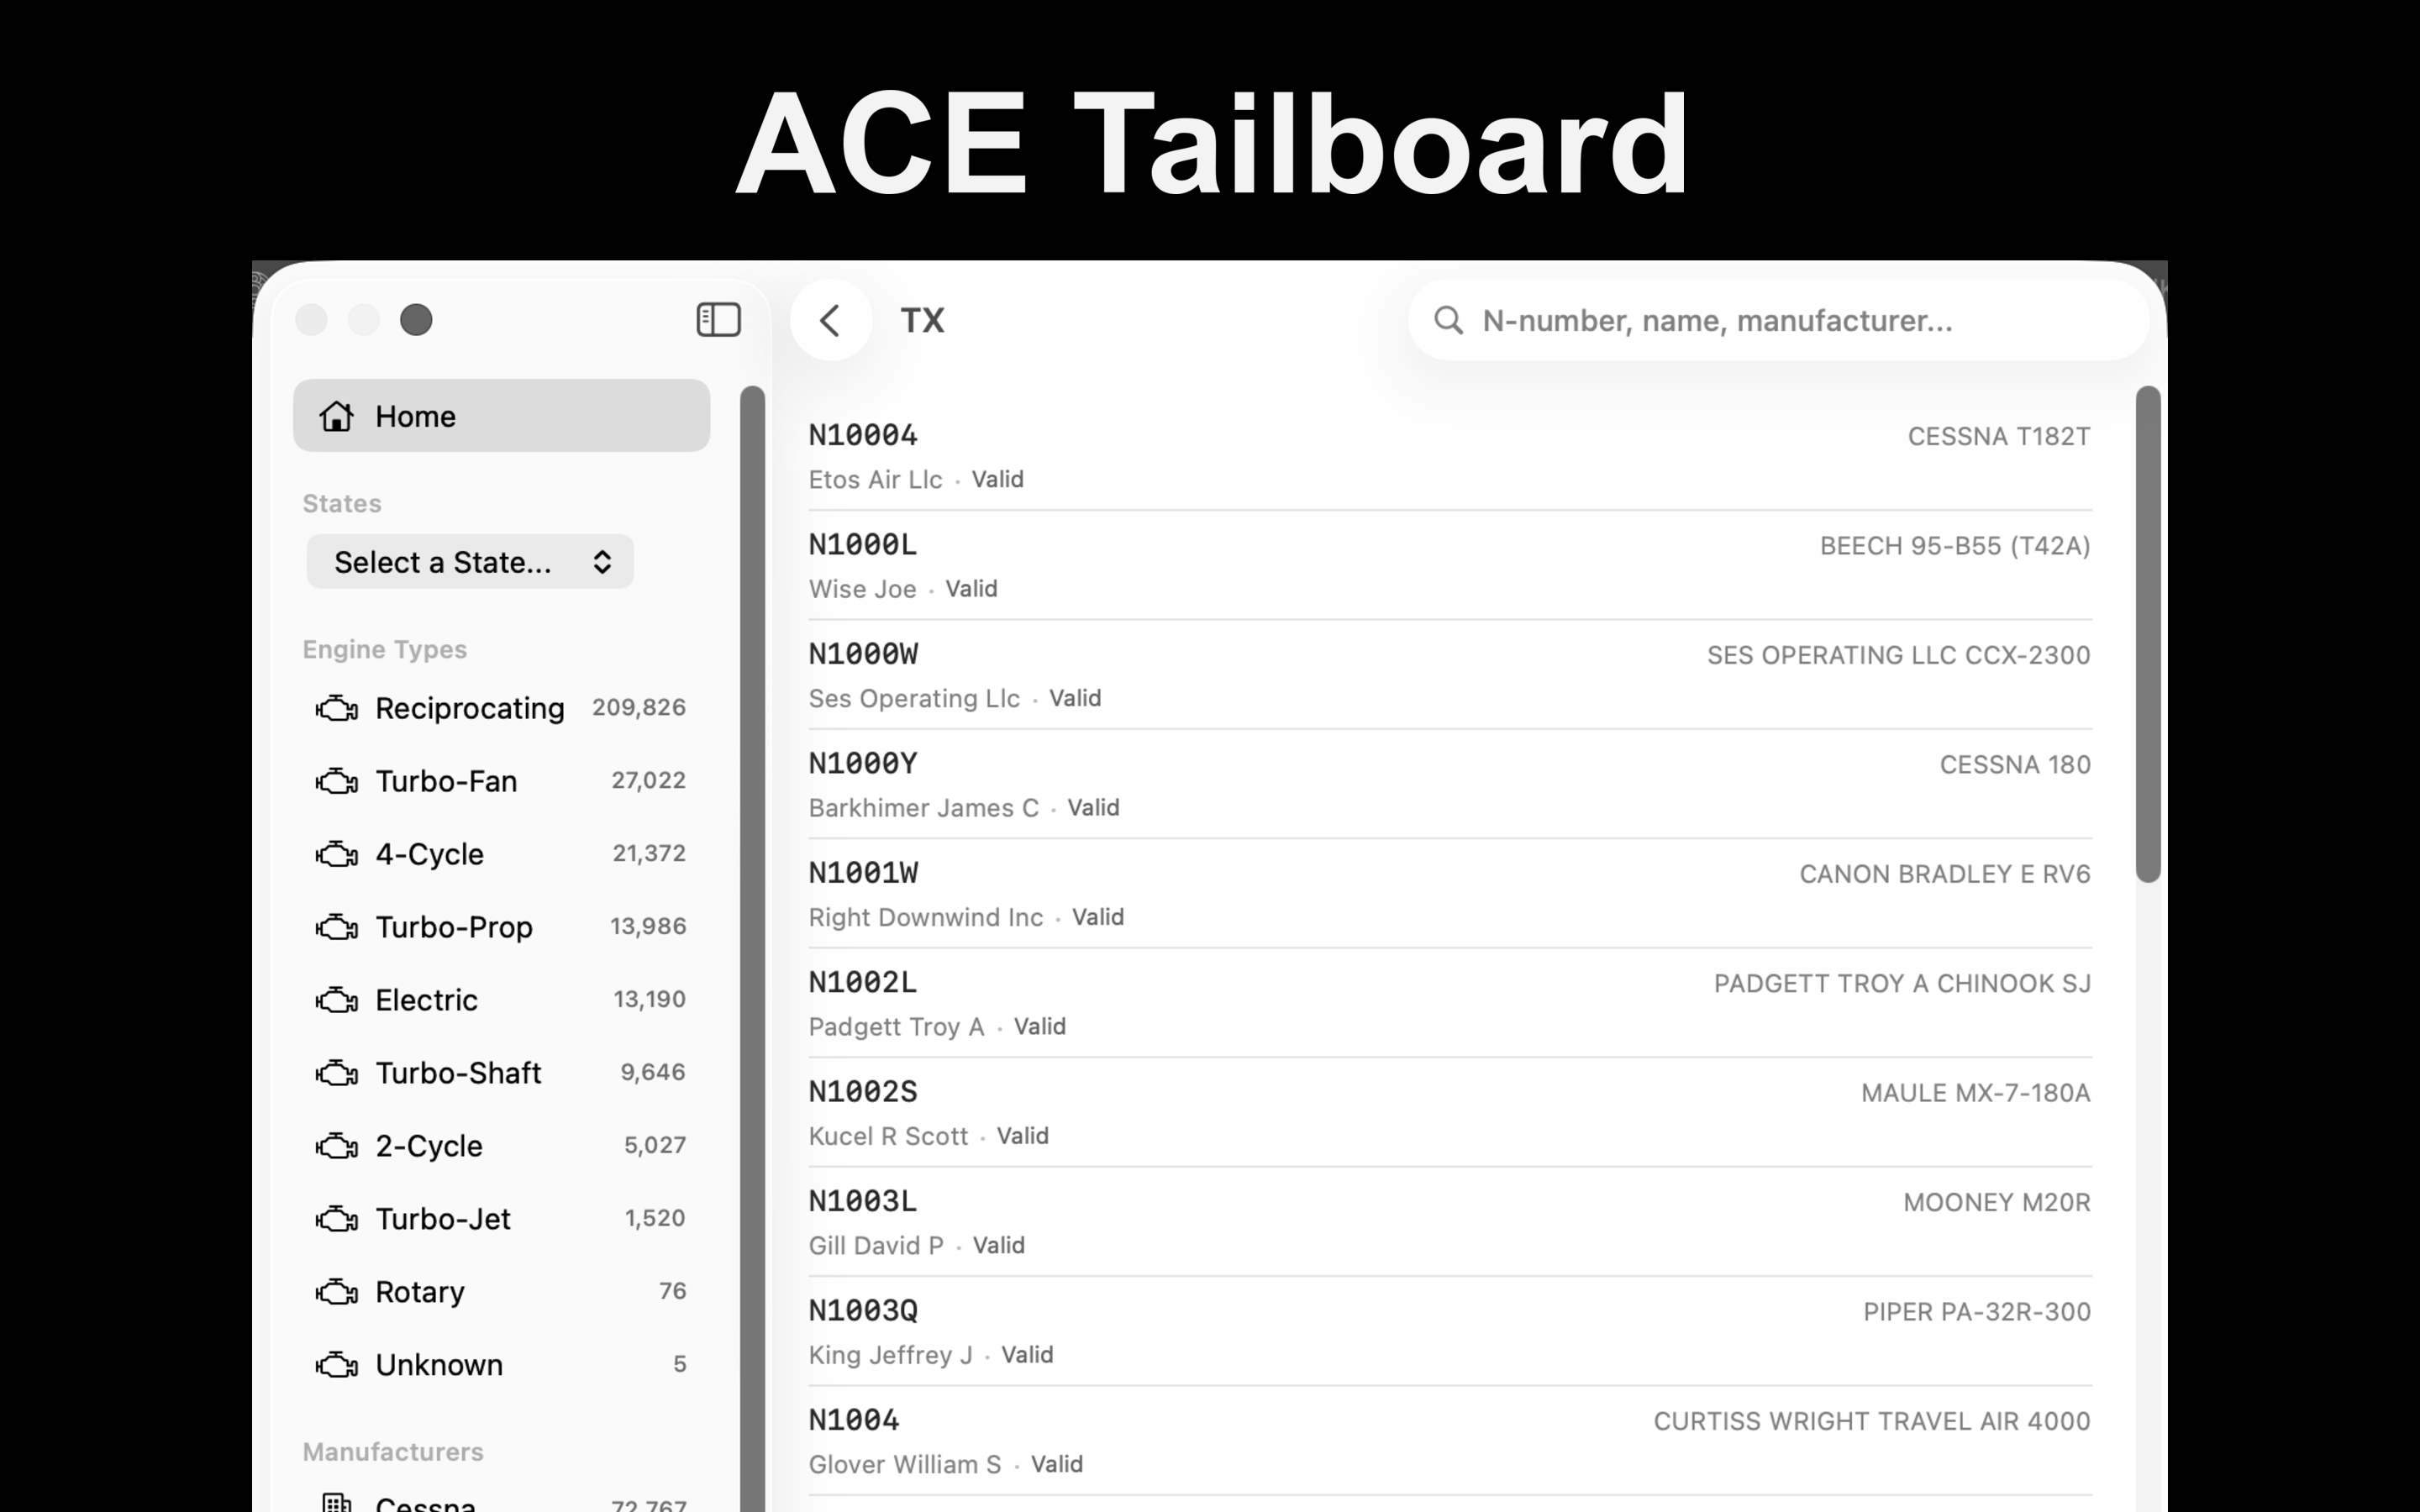Open aircraft record N1003Q

(1450, 1331)
